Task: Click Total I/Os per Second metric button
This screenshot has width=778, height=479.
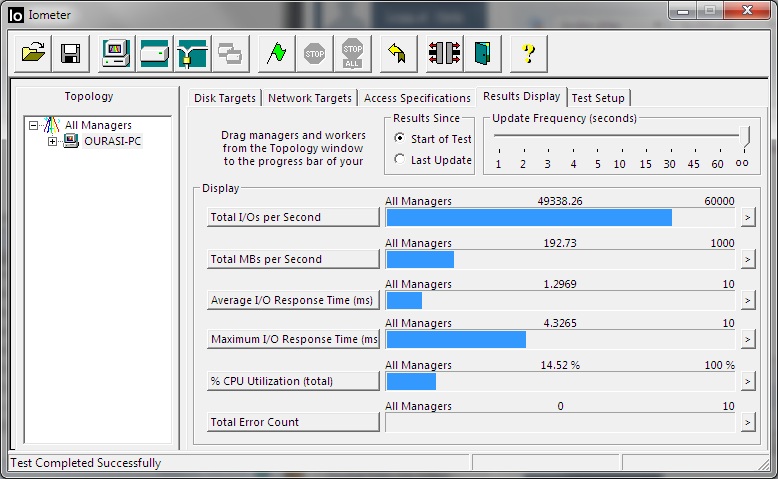Action: pos(293,217)
